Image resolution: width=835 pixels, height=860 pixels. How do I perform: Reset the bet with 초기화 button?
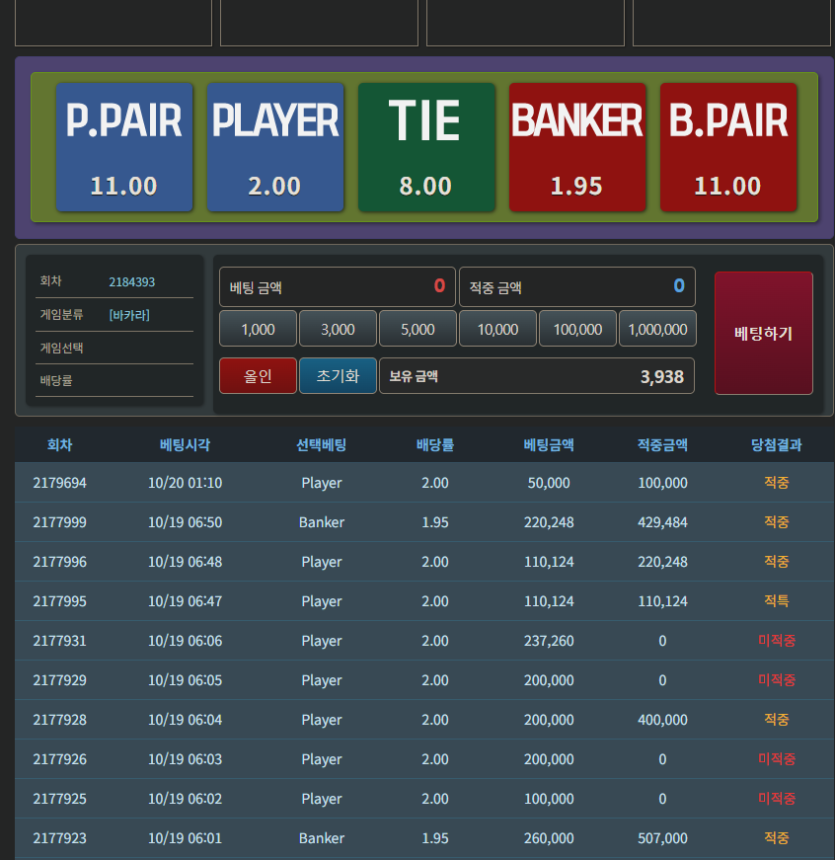pyautogui.click(x=338, y=376)
